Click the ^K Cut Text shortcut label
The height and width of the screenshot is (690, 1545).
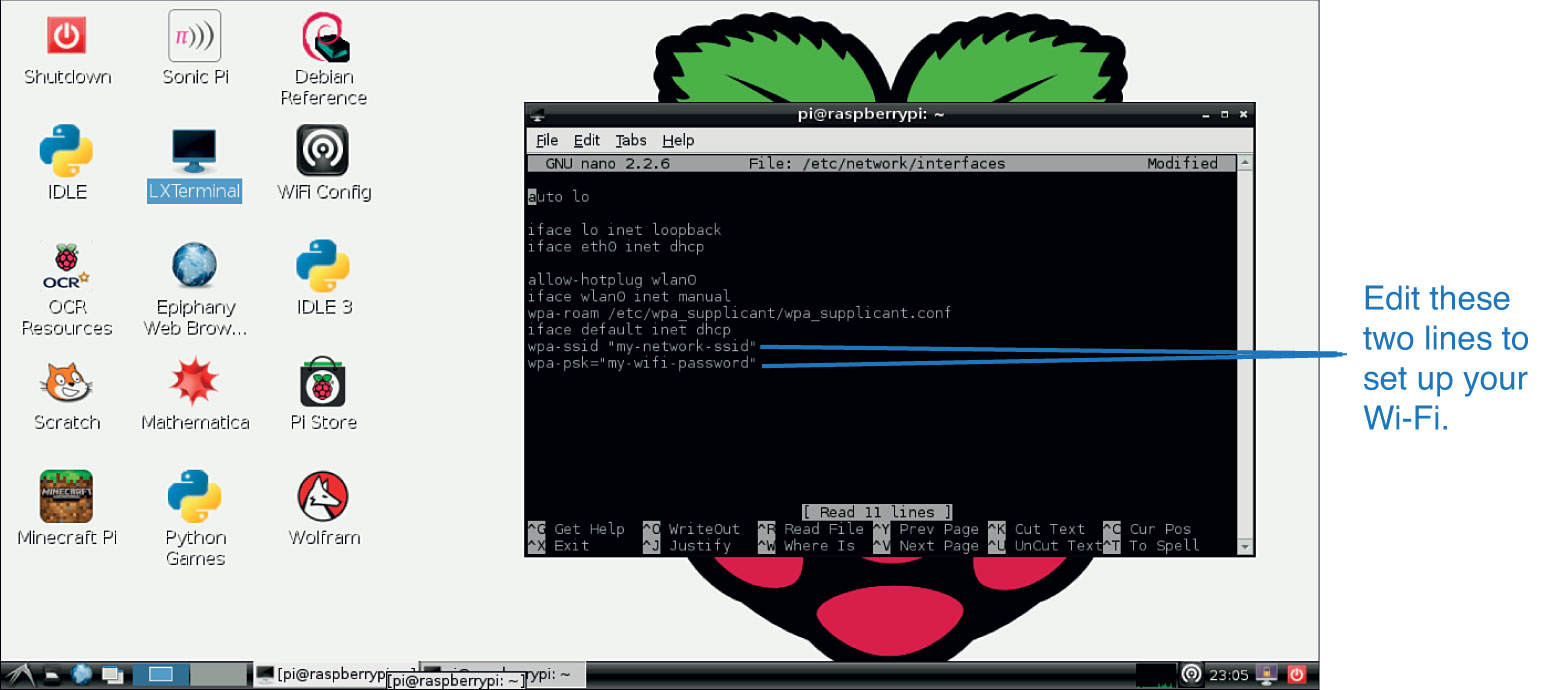click(x=1037, y=529)
